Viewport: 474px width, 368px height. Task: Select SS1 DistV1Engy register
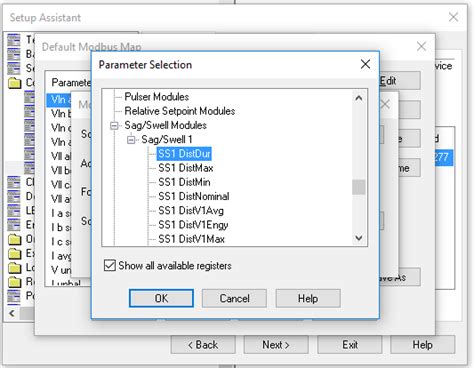coord(193,225)
